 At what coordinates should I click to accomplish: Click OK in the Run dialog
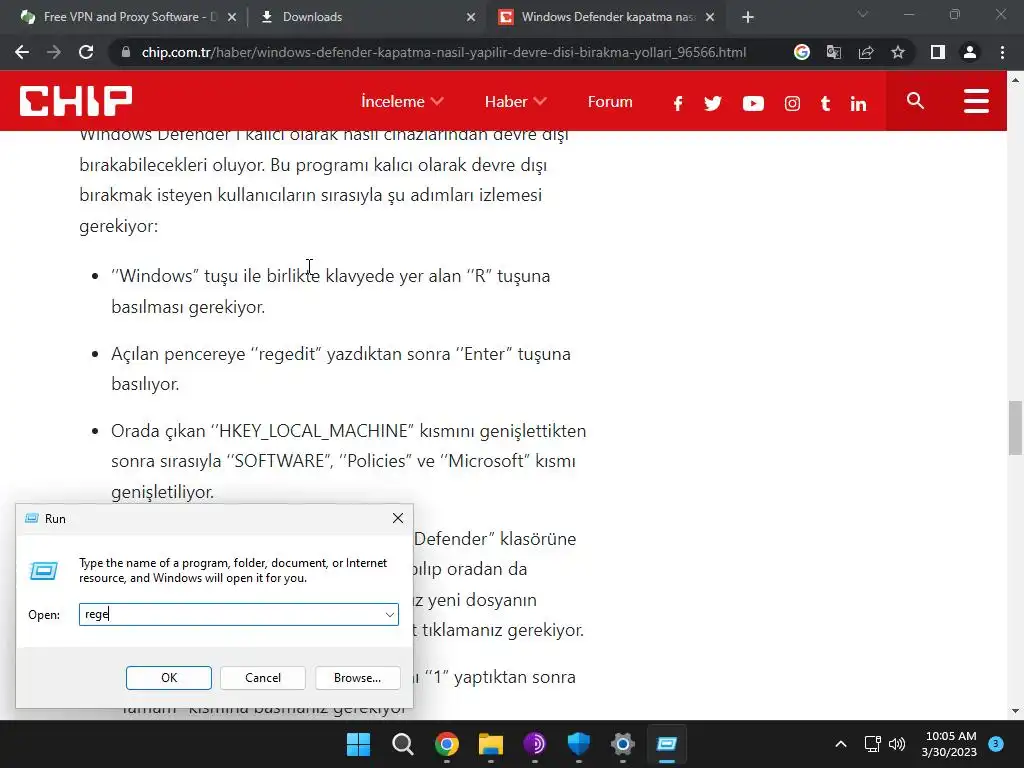tap(168, 678)
